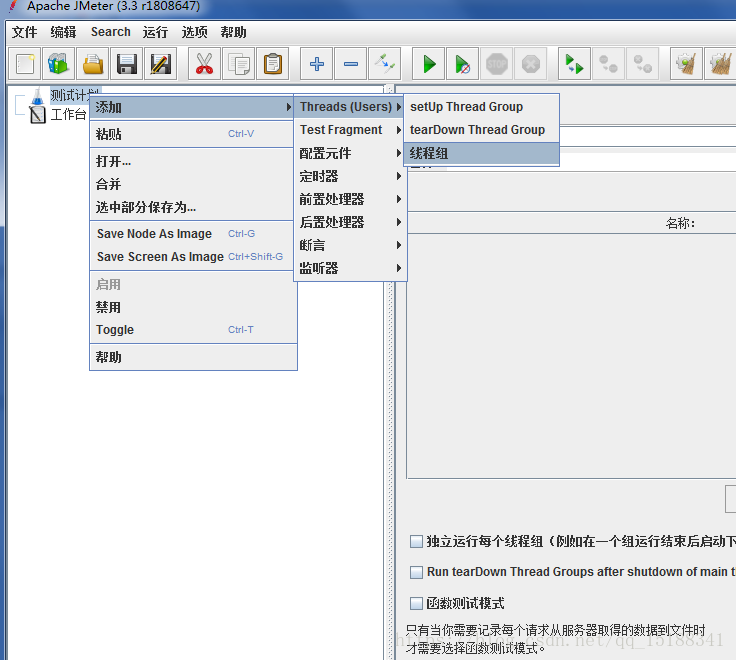Click the Toggle enable/disable icon
736x660 pixels.
coord(385,64)
